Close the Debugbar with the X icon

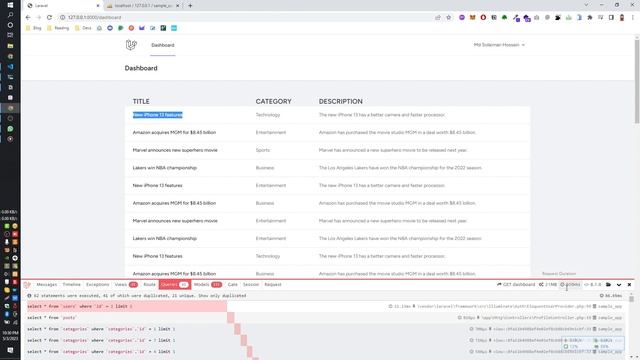629,284
